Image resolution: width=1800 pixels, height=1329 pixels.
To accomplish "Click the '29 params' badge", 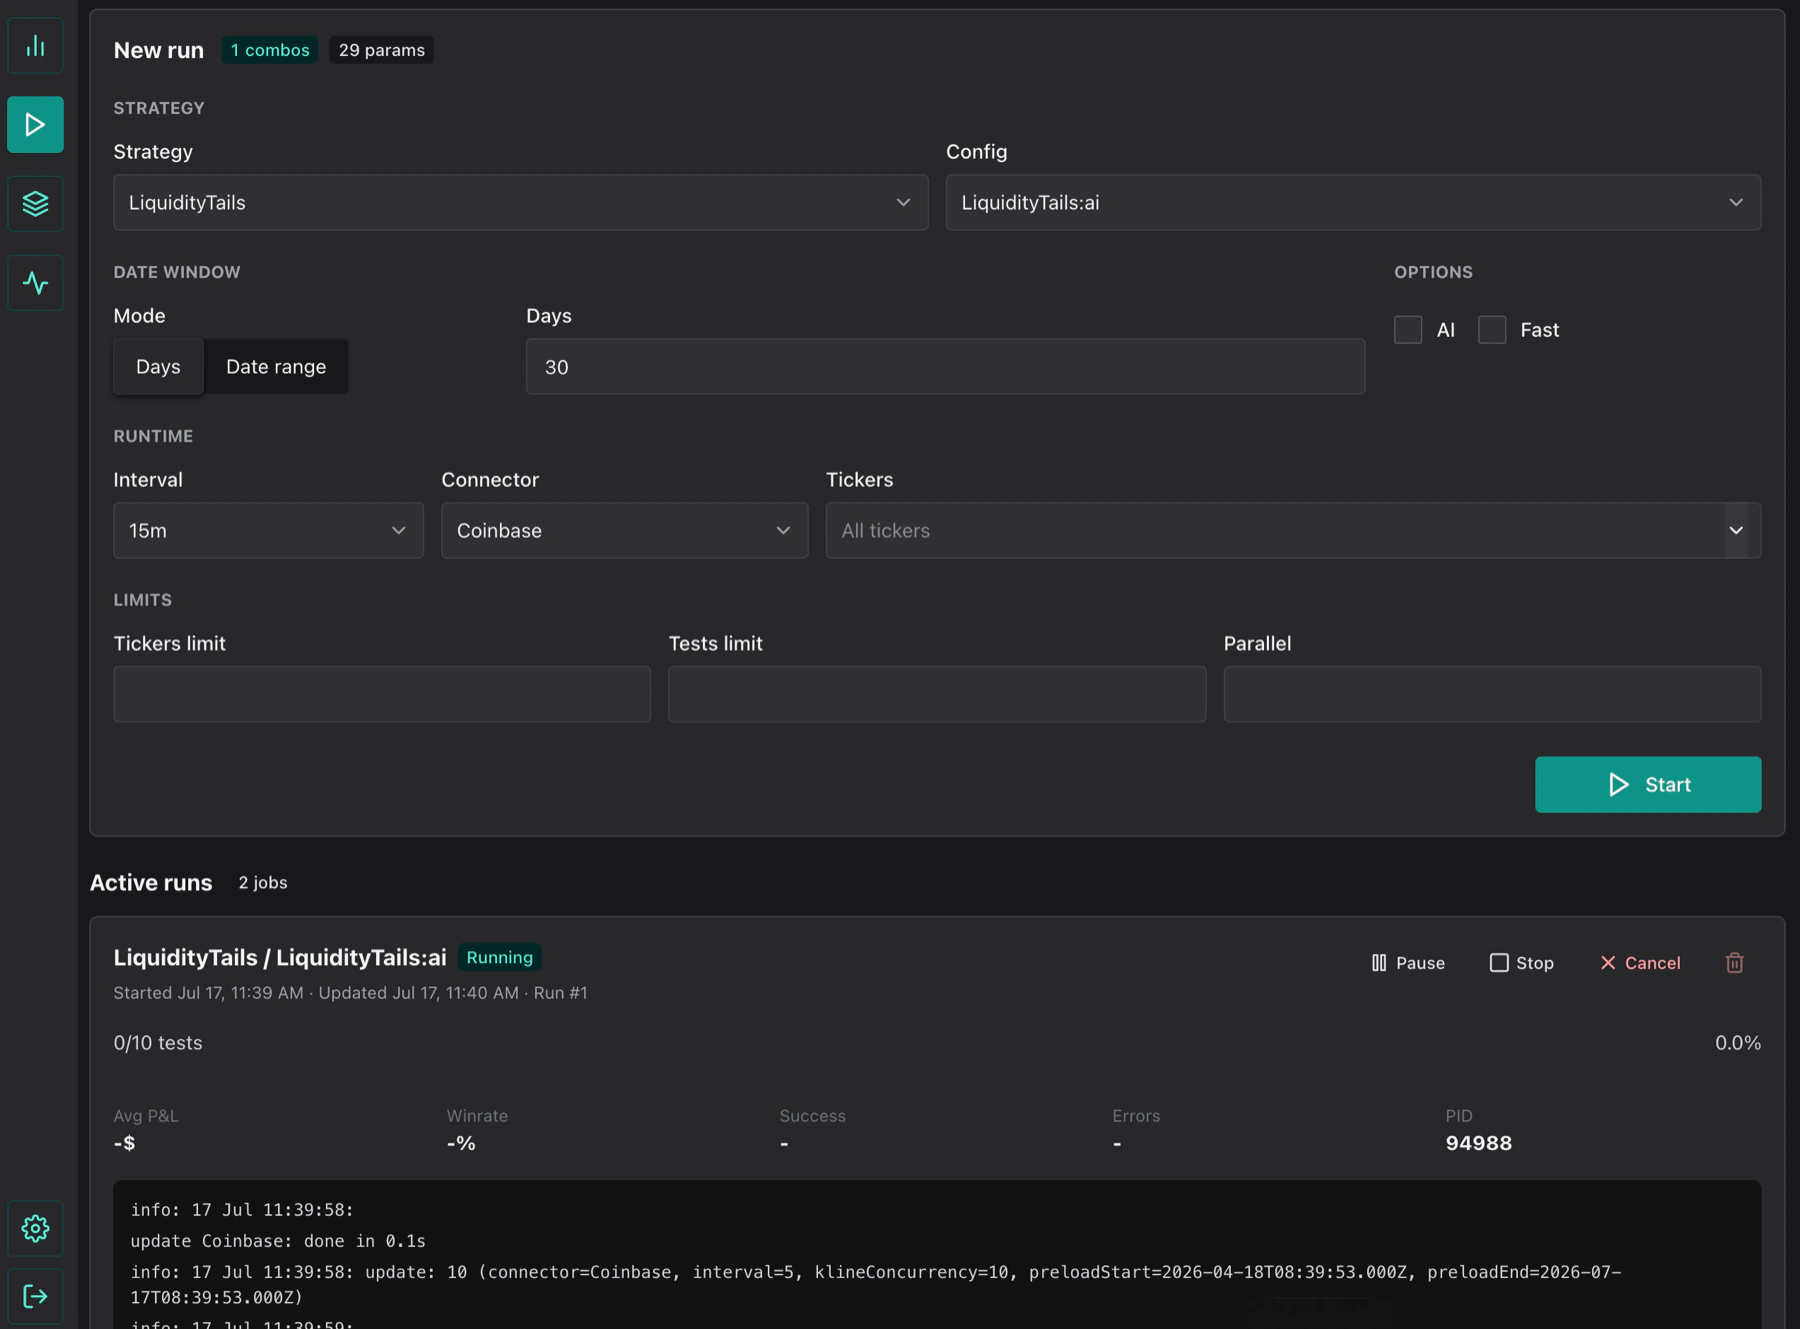I will click(x=382, y=50).
